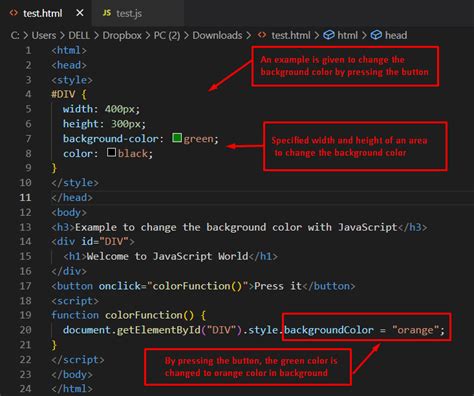The height and width of the screenshot is (396, 474).
Task: Click the </body> closing tag
Action: click(x=72, y=374)
